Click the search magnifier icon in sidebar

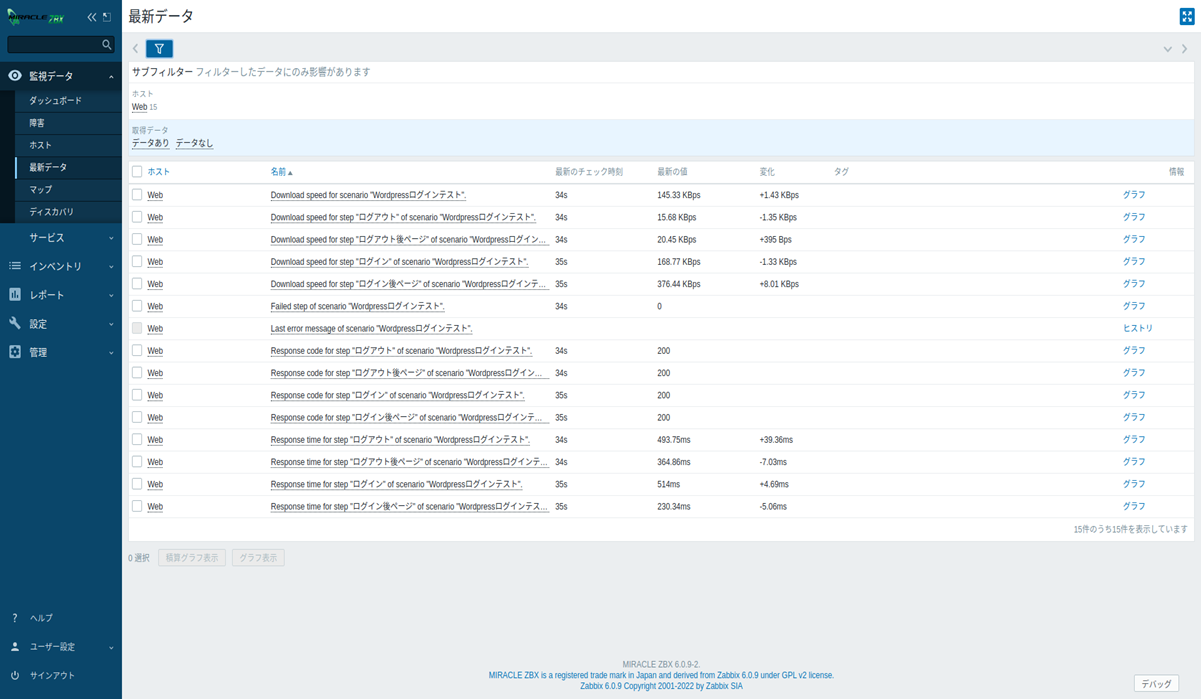[x=107, y=45]
